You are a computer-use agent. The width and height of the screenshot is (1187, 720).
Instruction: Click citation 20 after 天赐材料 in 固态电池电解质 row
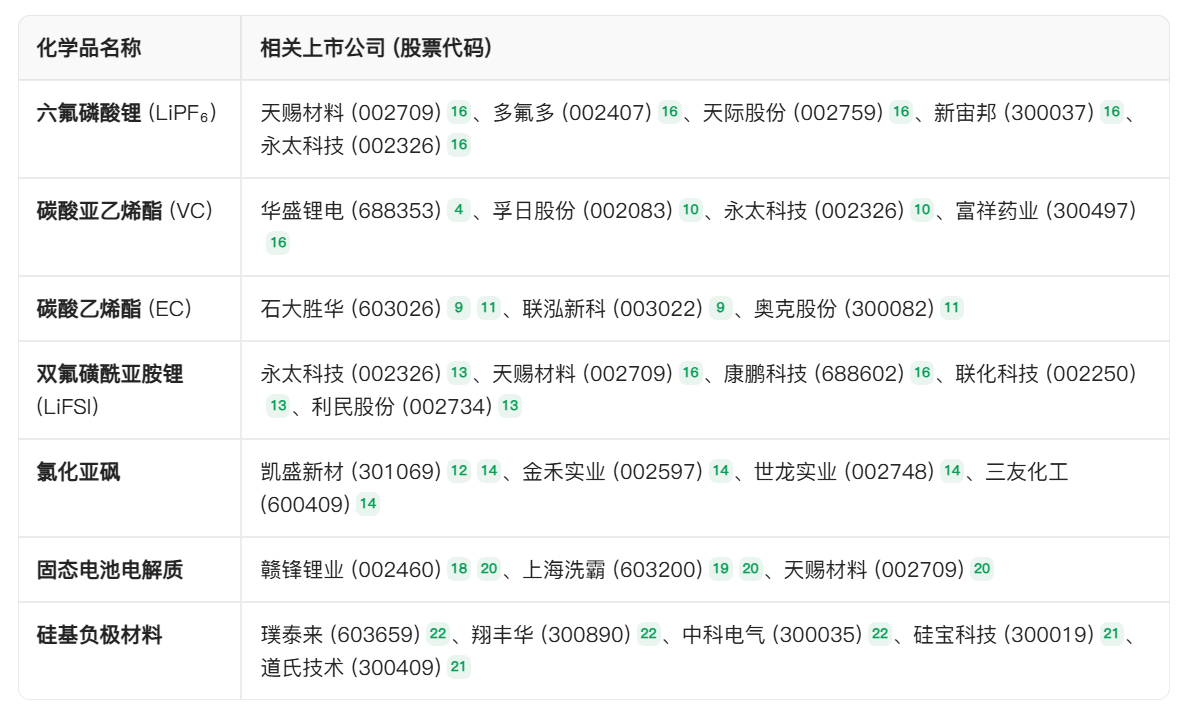[x=982, y=569]
